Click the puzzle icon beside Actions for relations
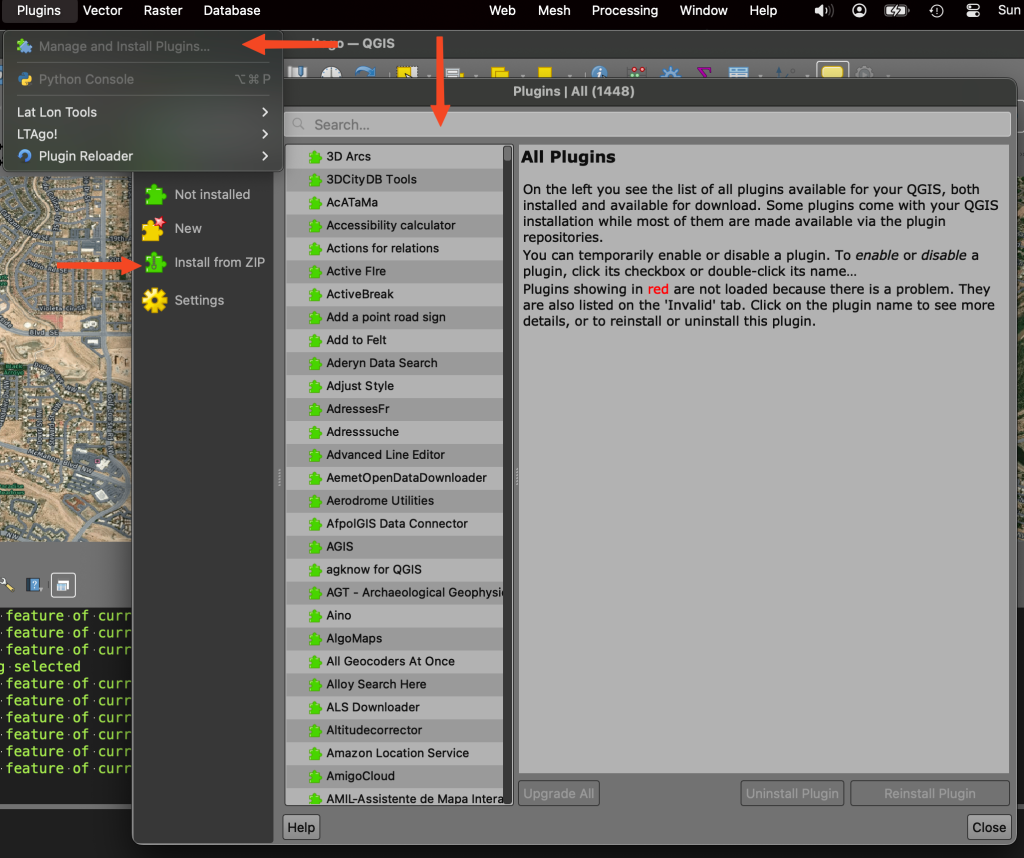Image resolution: width=1024 pixels, height=858 pixels. [315, 248]
